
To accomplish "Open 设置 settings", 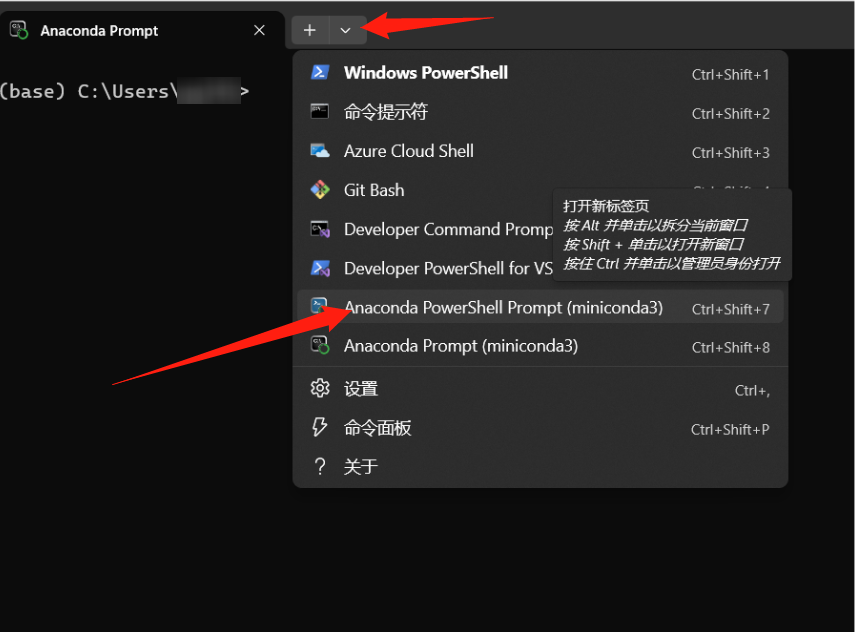I will (x=540, y=389).
